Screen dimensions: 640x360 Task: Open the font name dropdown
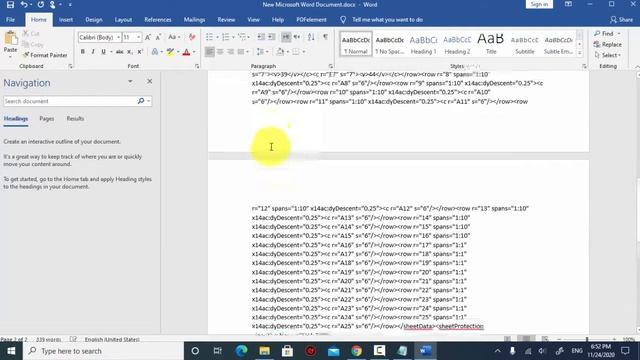[118, 38]
